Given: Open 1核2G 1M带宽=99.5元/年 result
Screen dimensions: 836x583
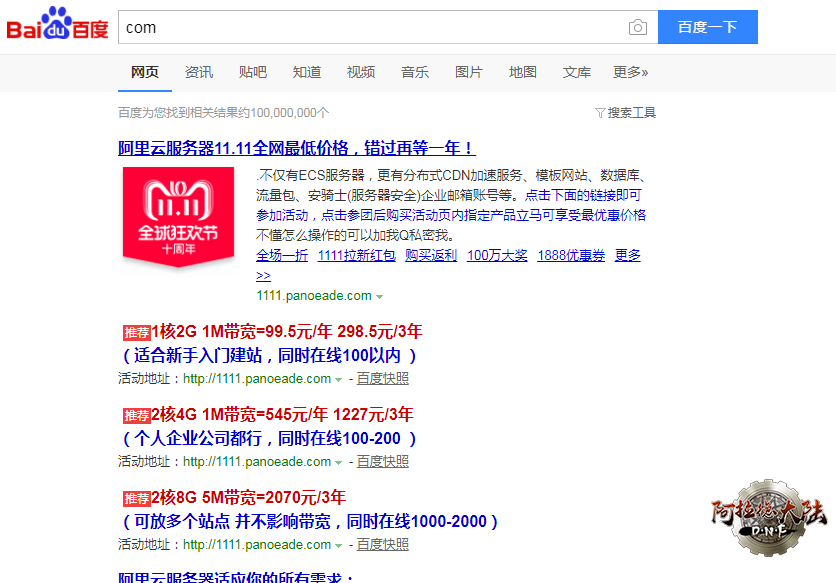Looking at the screenshot, I should (287, 332).
